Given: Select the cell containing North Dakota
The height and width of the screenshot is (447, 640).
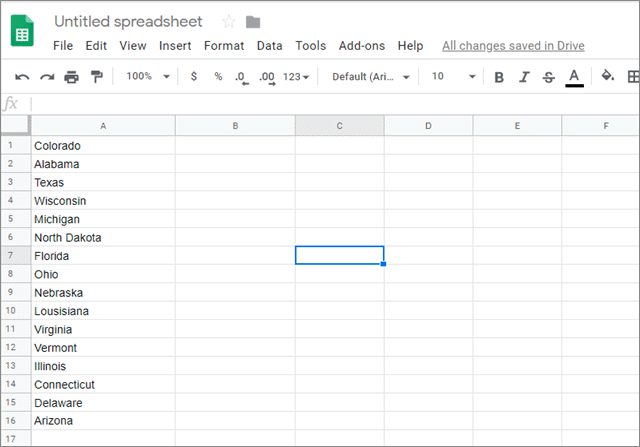Looking at the screenshot, I should pyautogui.click(x=103, y=237).
